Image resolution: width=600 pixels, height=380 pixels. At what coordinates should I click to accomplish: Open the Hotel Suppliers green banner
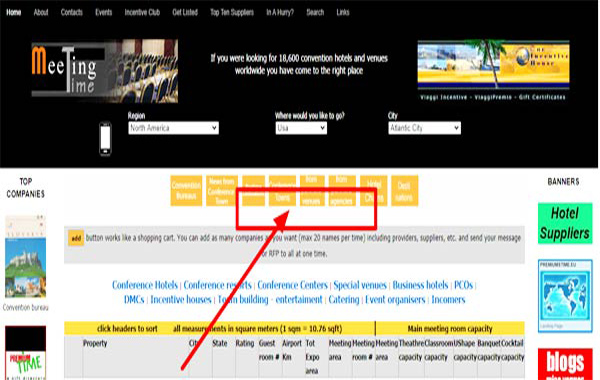pyautogui.click(x=565, y=223)
